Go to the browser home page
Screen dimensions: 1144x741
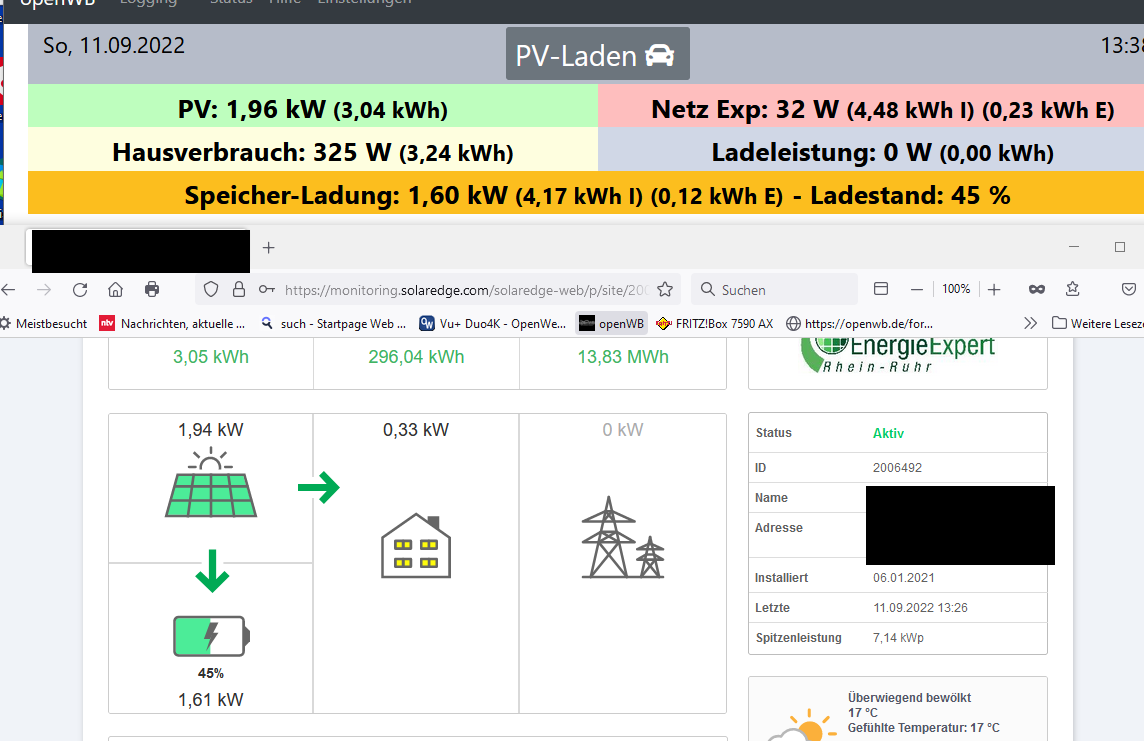click(x=116, y=290)
